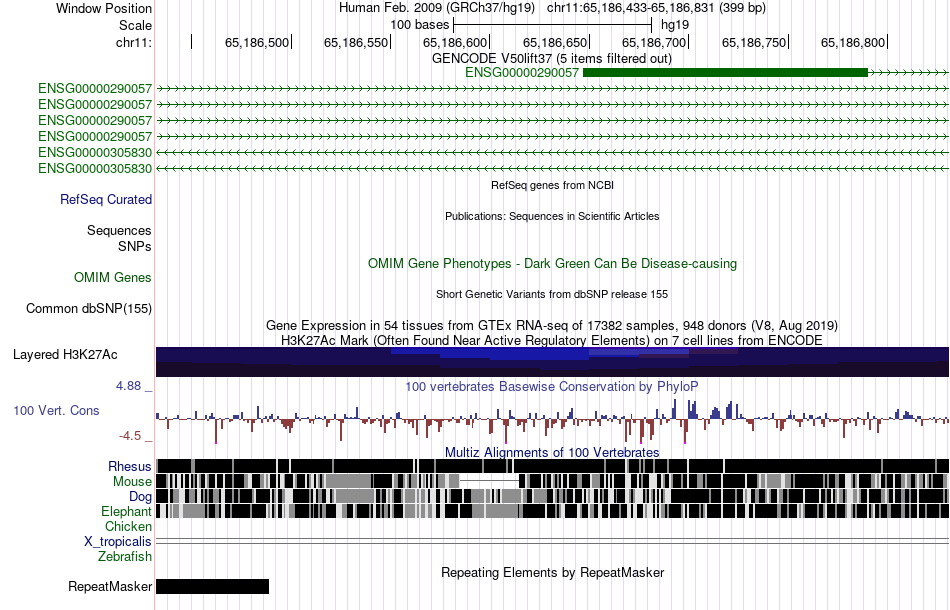Click the X_tropicalis alignment label
Viewport: 950px width, 610px height.
118,542
